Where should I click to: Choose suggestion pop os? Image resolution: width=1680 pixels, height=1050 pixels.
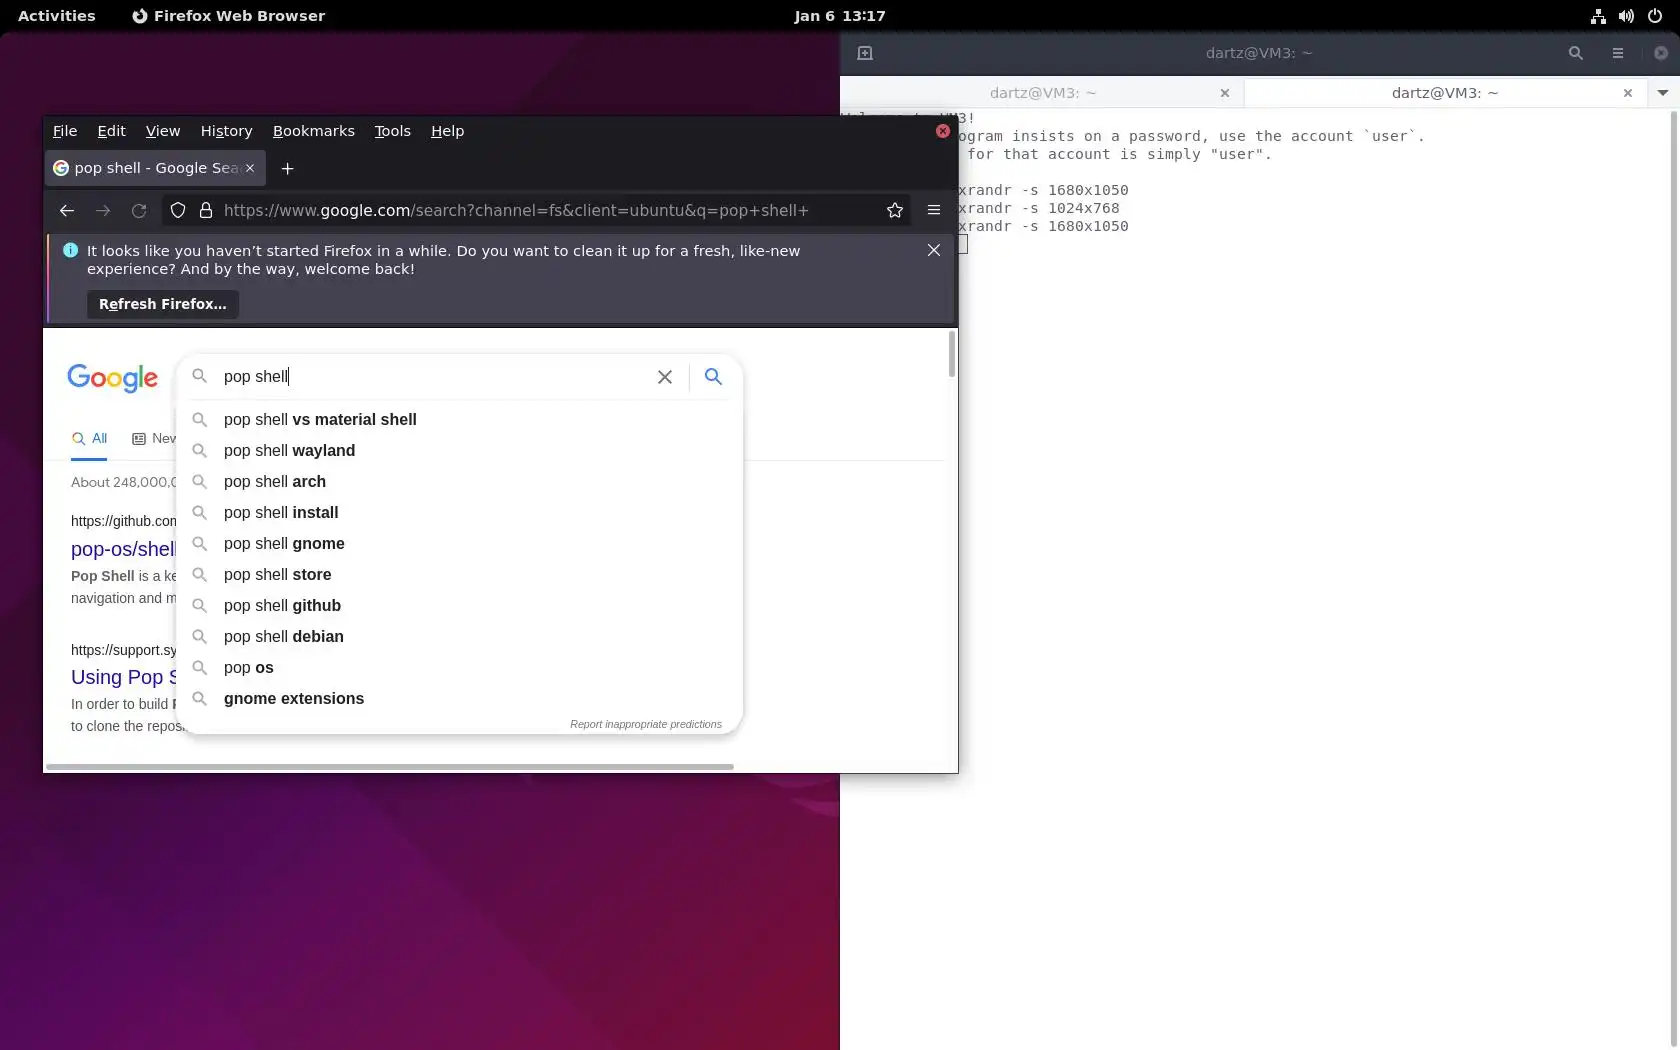460,668
